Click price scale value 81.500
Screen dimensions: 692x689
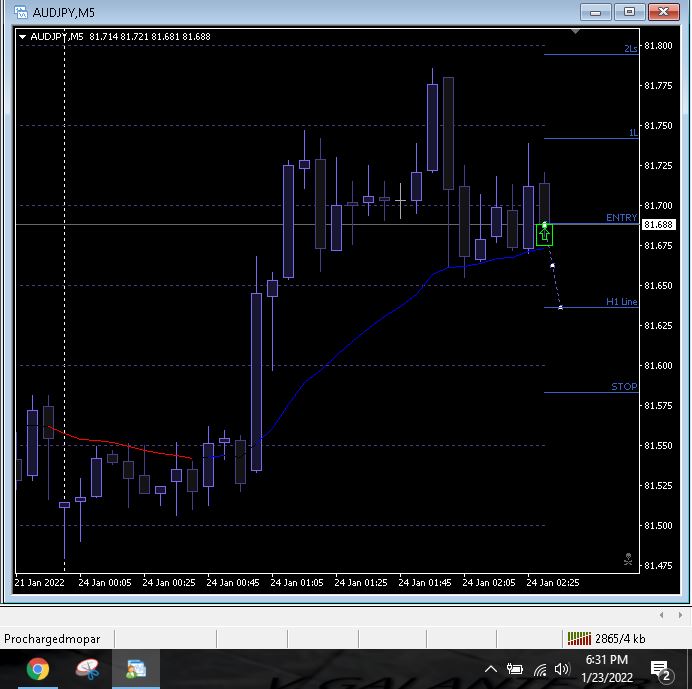point(658,526)
